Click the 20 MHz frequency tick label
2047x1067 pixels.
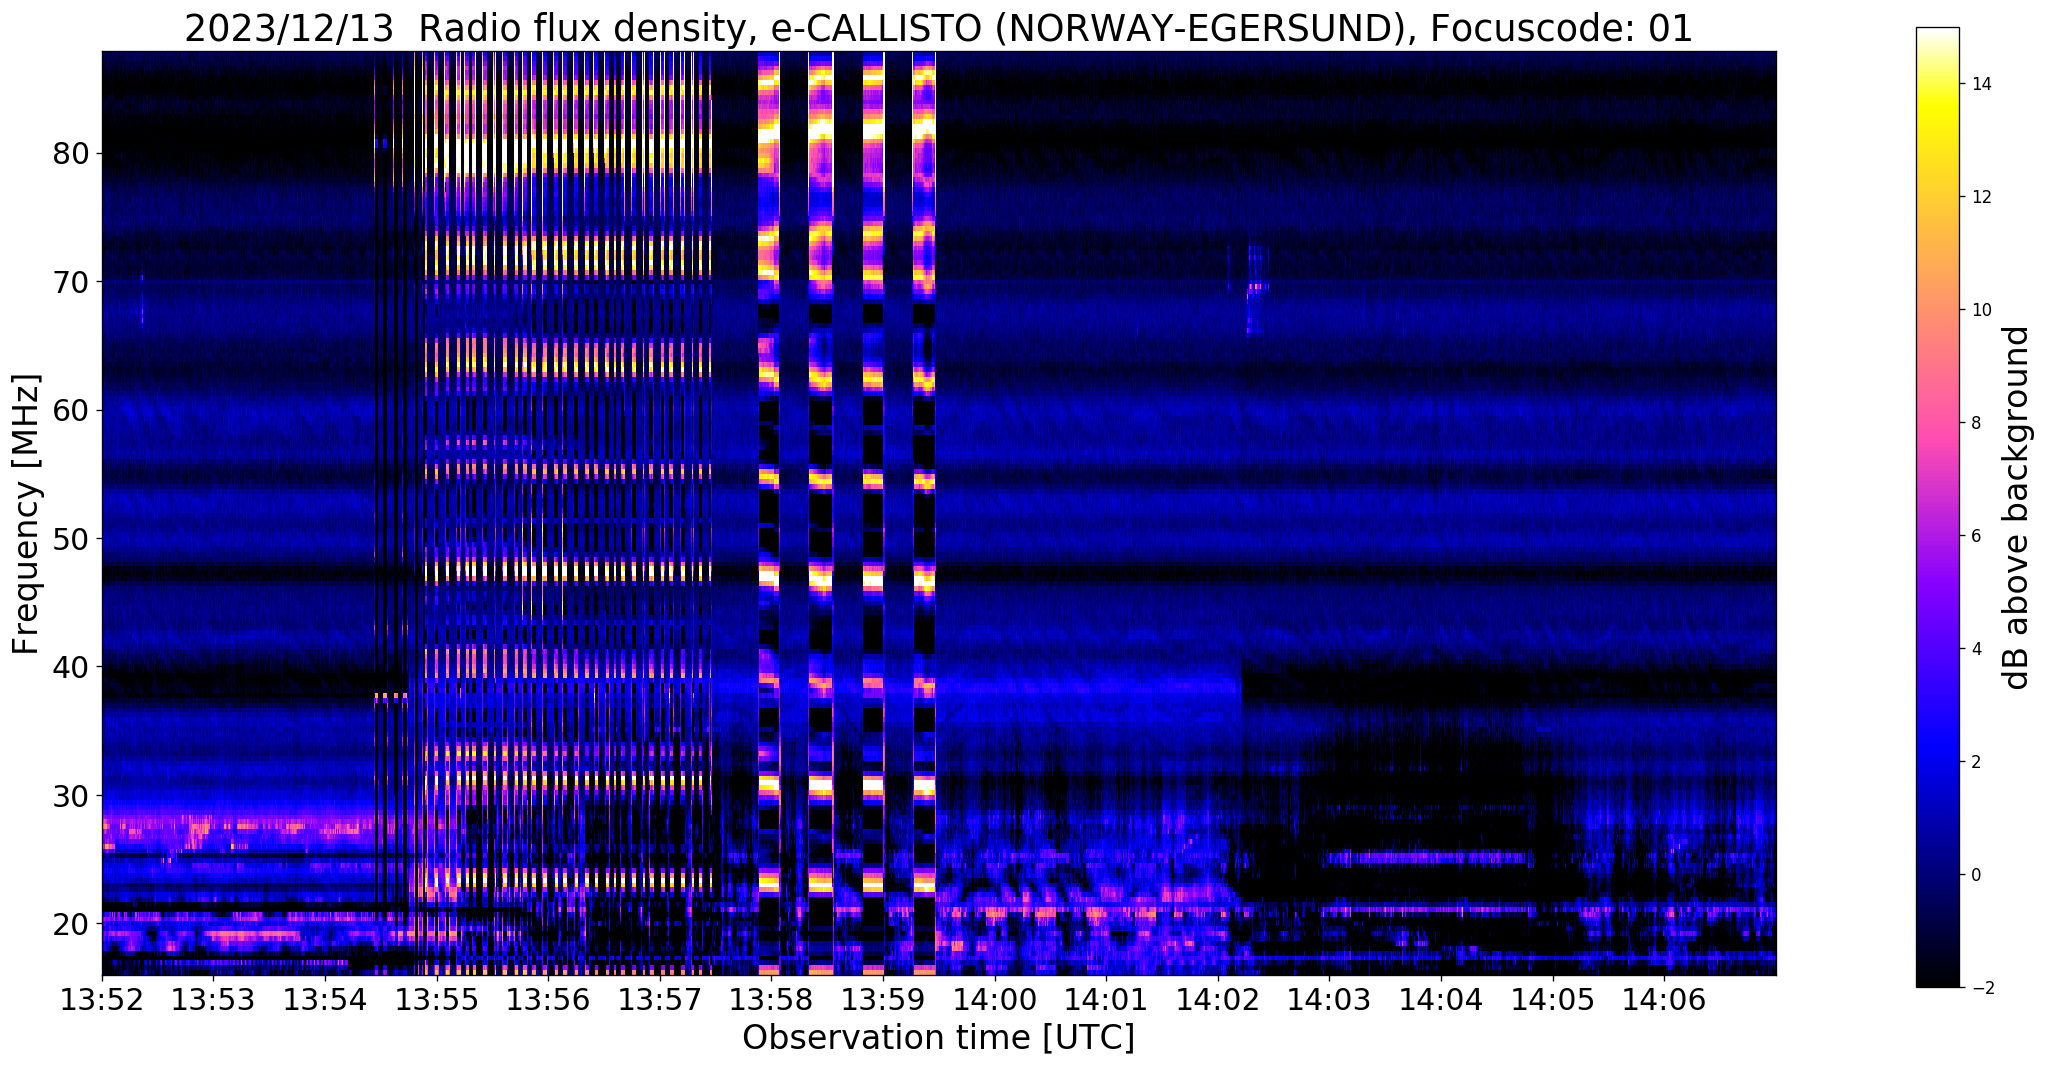coord(71,923)
